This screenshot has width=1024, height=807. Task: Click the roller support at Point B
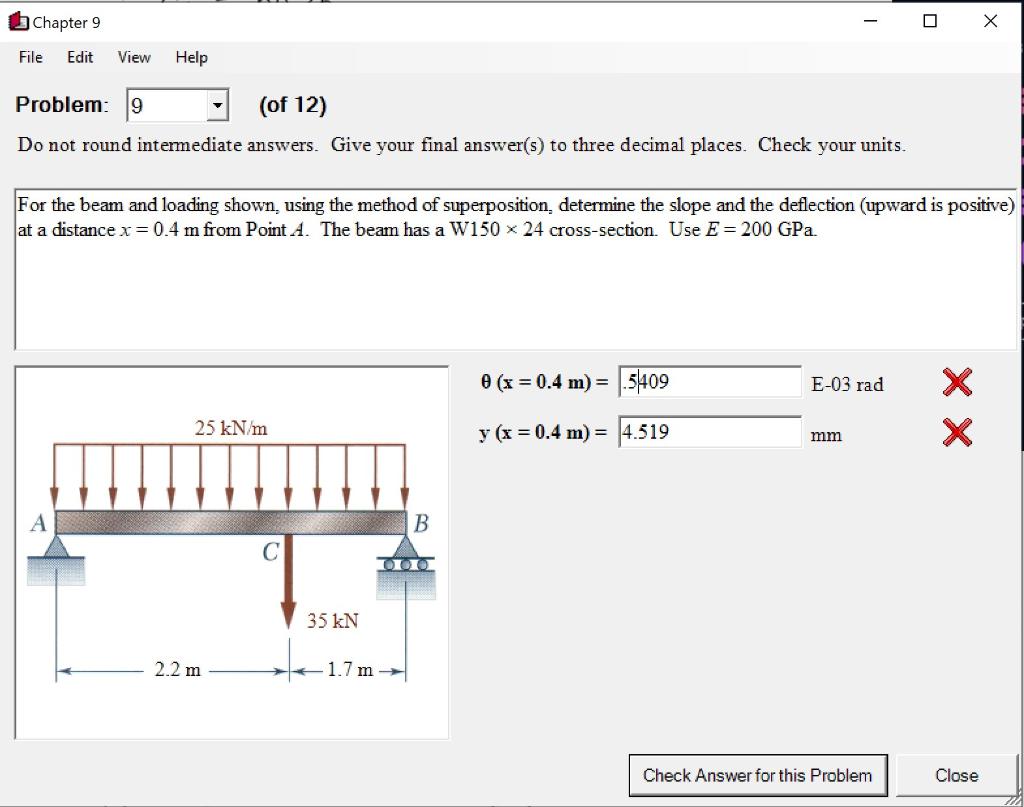[x=406, y=565]
